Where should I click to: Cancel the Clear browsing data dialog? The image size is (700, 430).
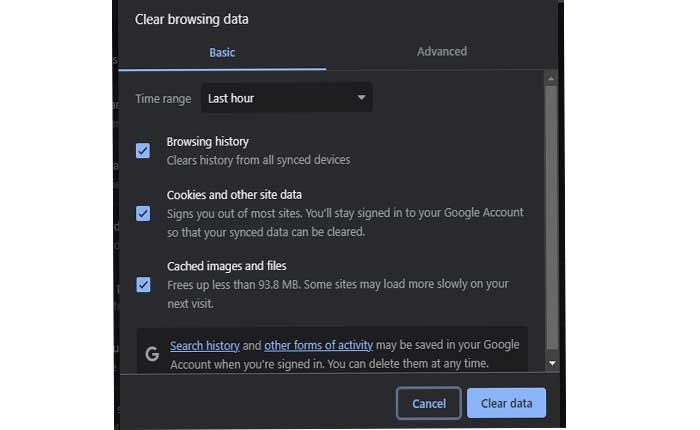(x=428, y=403)
